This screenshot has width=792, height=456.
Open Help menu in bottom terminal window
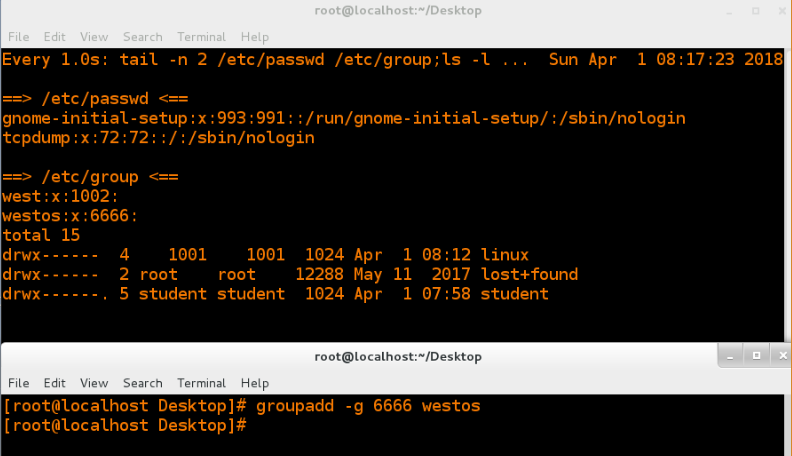[x=255, y=383]
